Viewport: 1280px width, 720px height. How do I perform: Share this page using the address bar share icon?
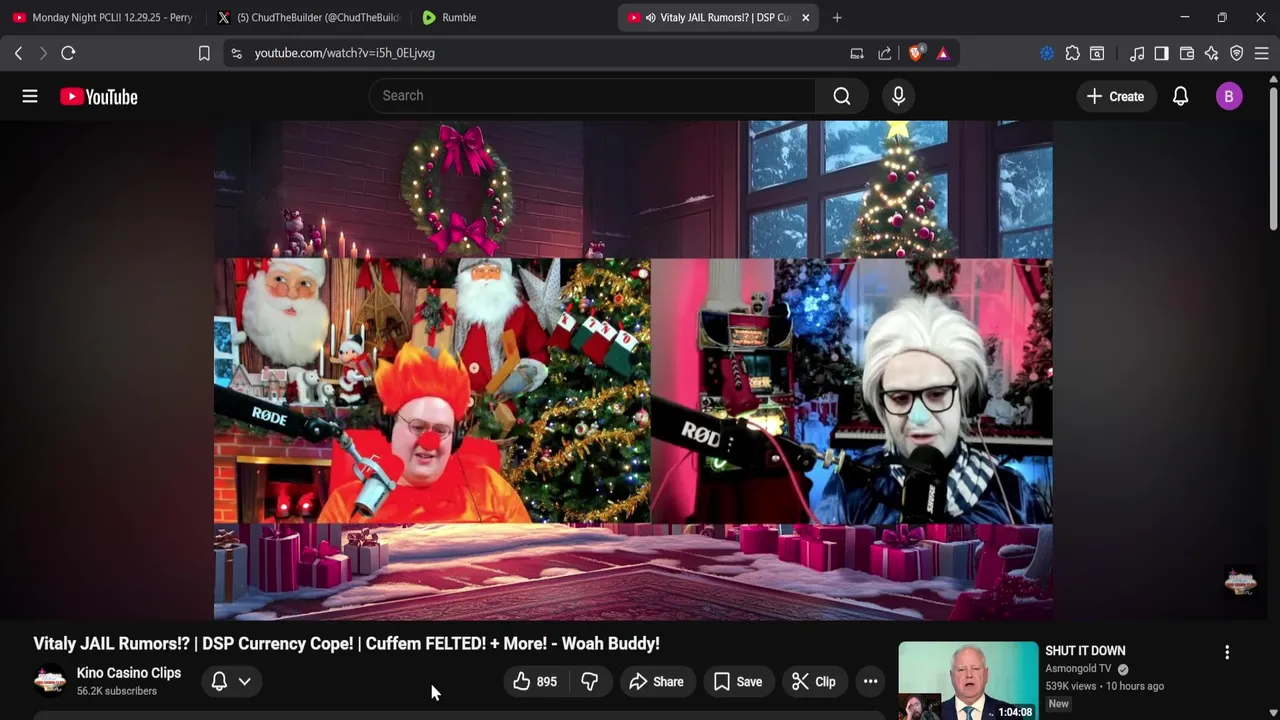pyautogui.click(x=885, y=53)
